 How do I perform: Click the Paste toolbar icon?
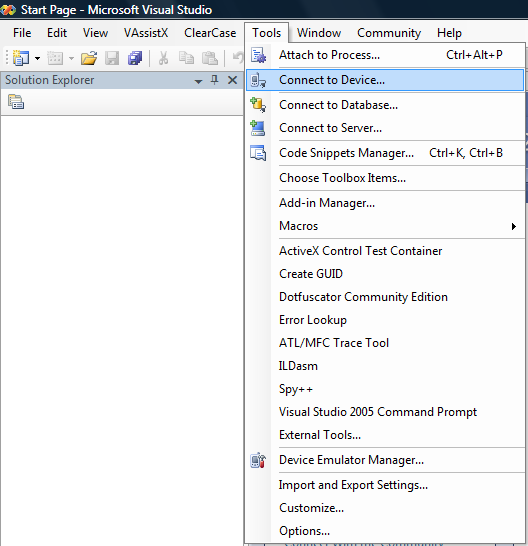[x=210, y=58]
